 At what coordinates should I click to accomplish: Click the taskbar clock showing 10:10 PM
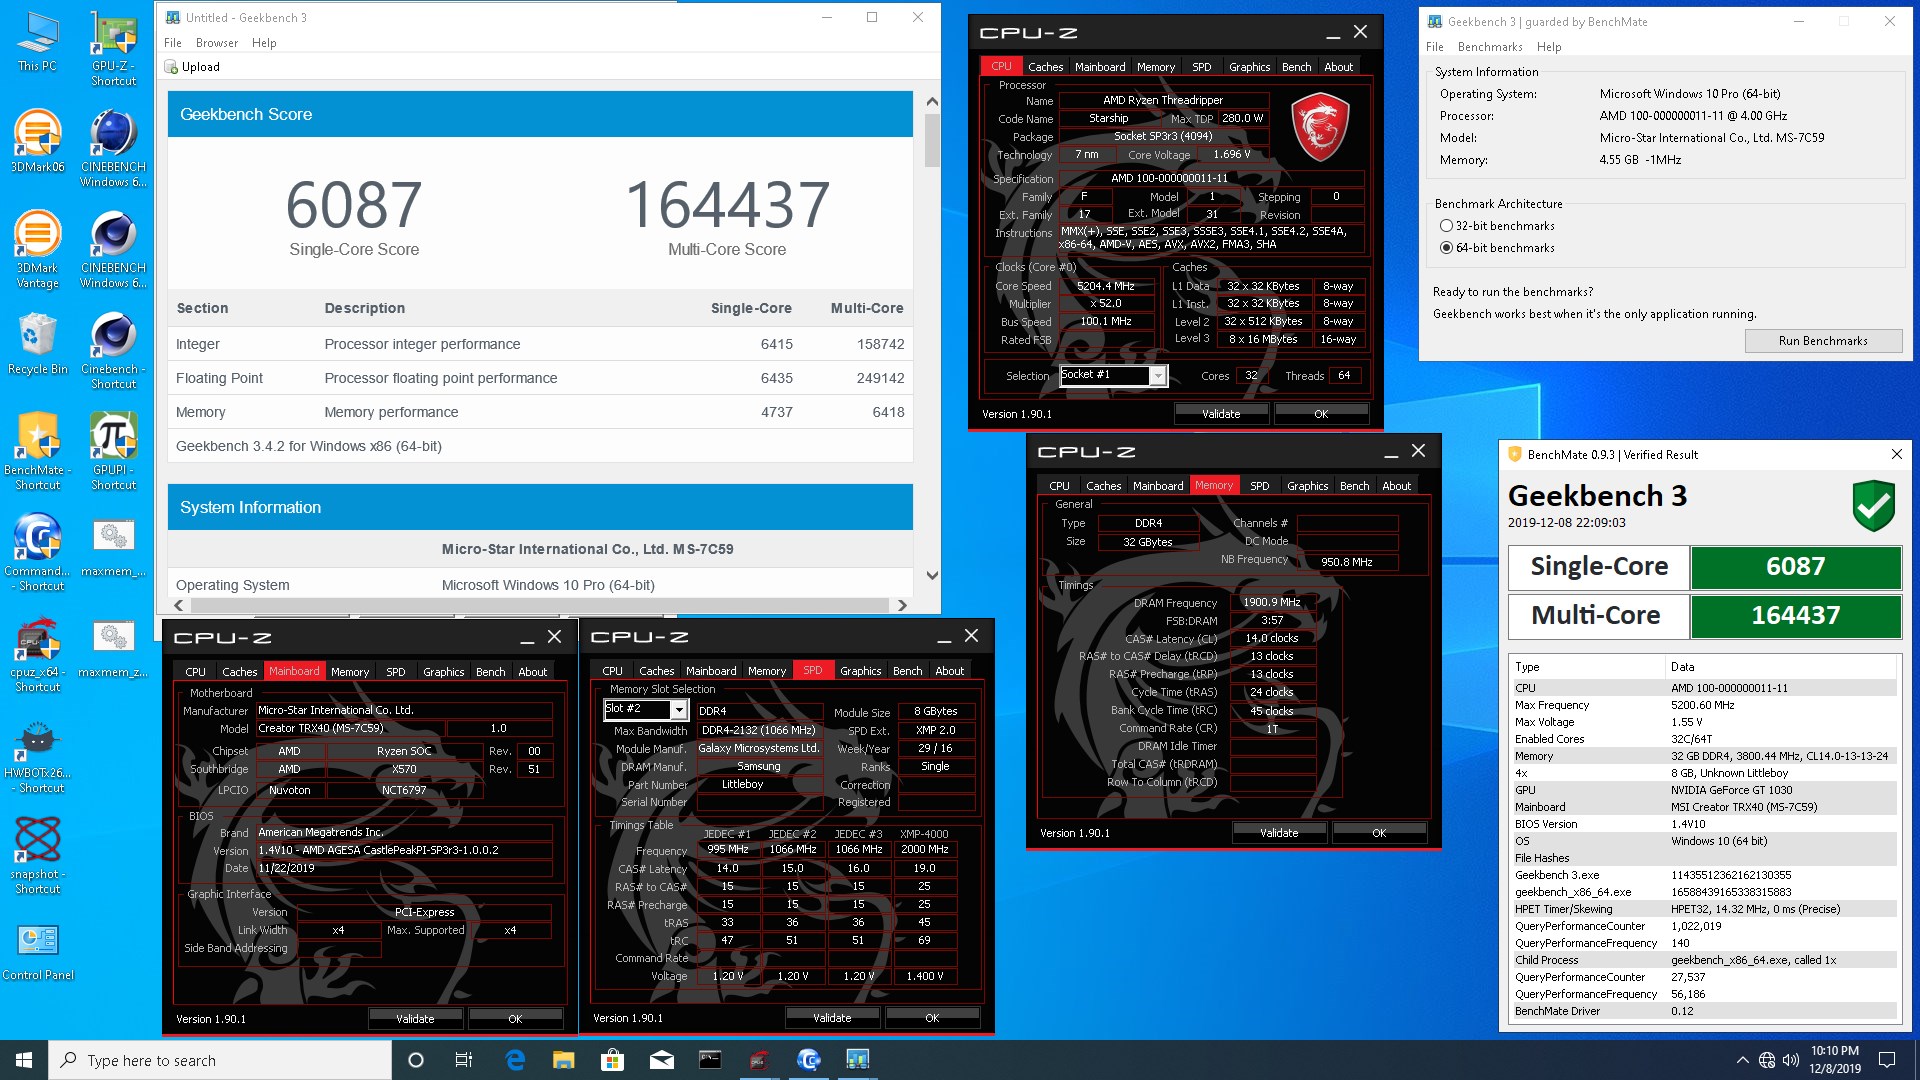[x=1835, y=1060]
